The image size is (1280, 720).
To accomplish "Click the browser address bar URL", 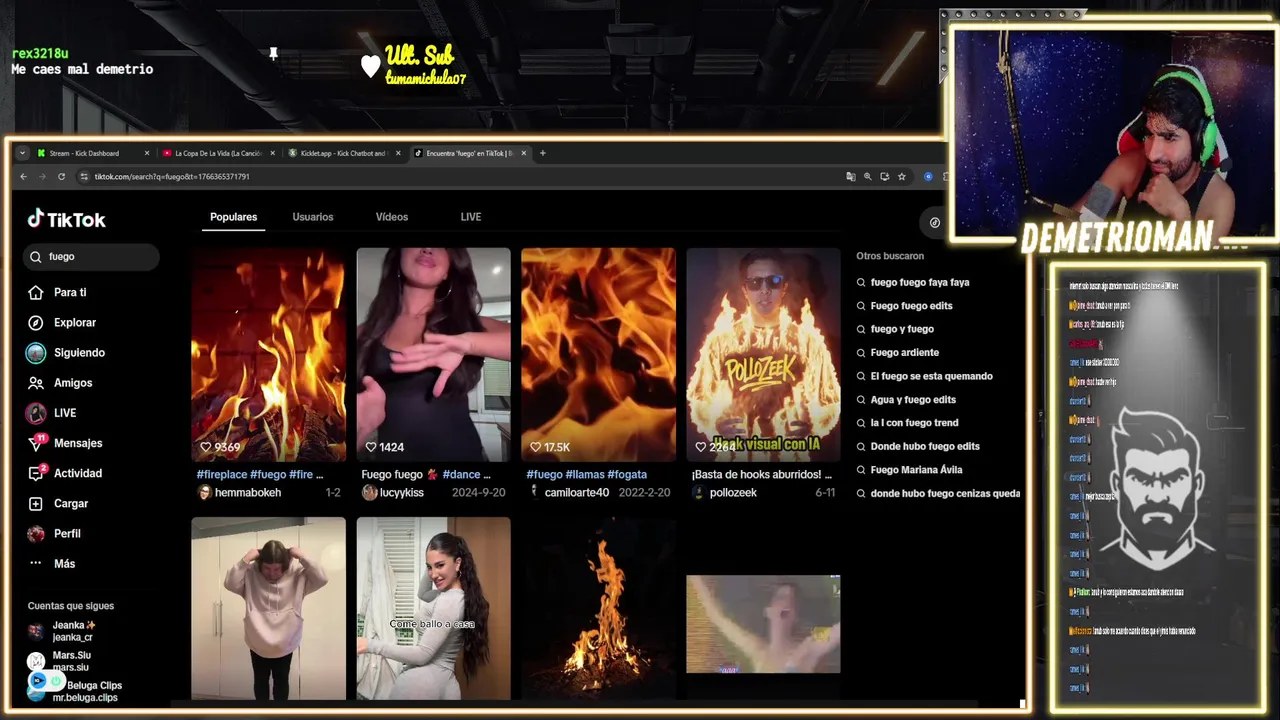I will 172,176.
